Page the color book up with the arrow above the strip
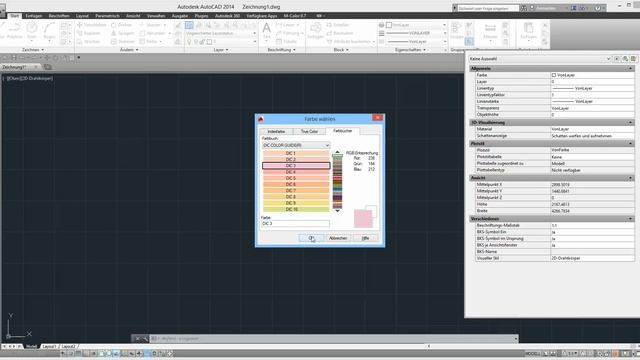Image resolution: width=640 pixels, height=360 pixels. pyautogui.click(x=337, y=152)
